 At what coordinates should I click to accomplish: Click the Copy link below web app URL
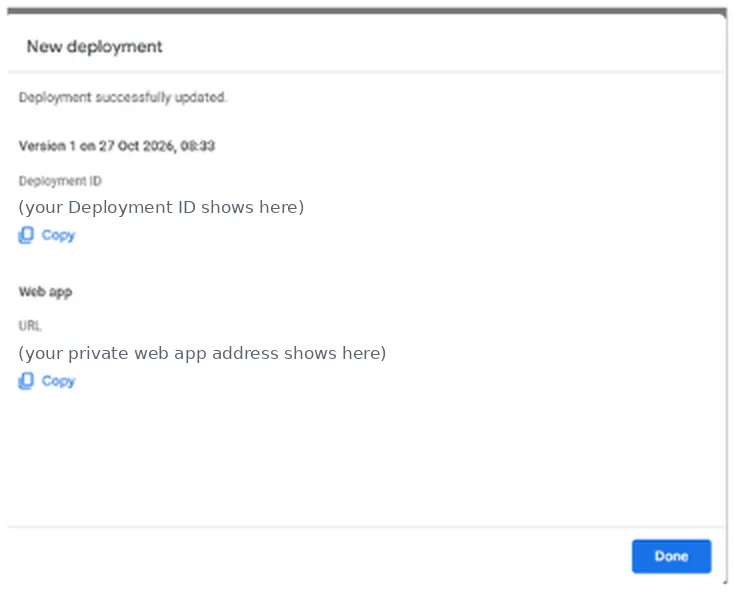(58, 381)
